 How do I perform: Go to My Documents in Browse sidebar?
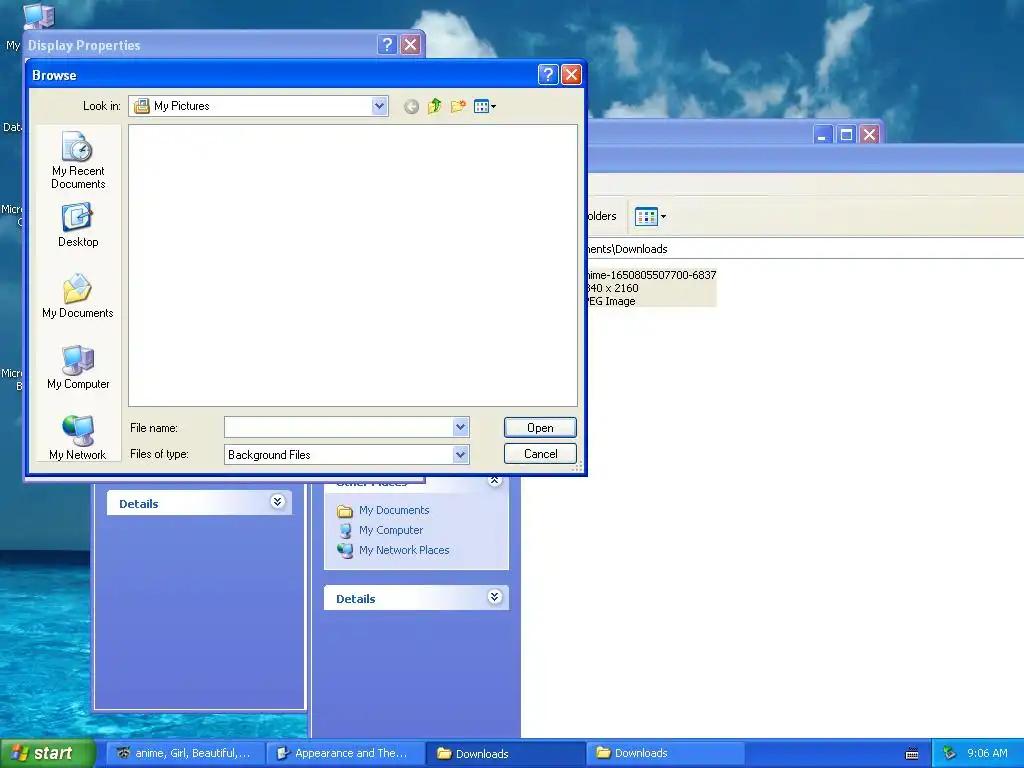click(78, 296)
